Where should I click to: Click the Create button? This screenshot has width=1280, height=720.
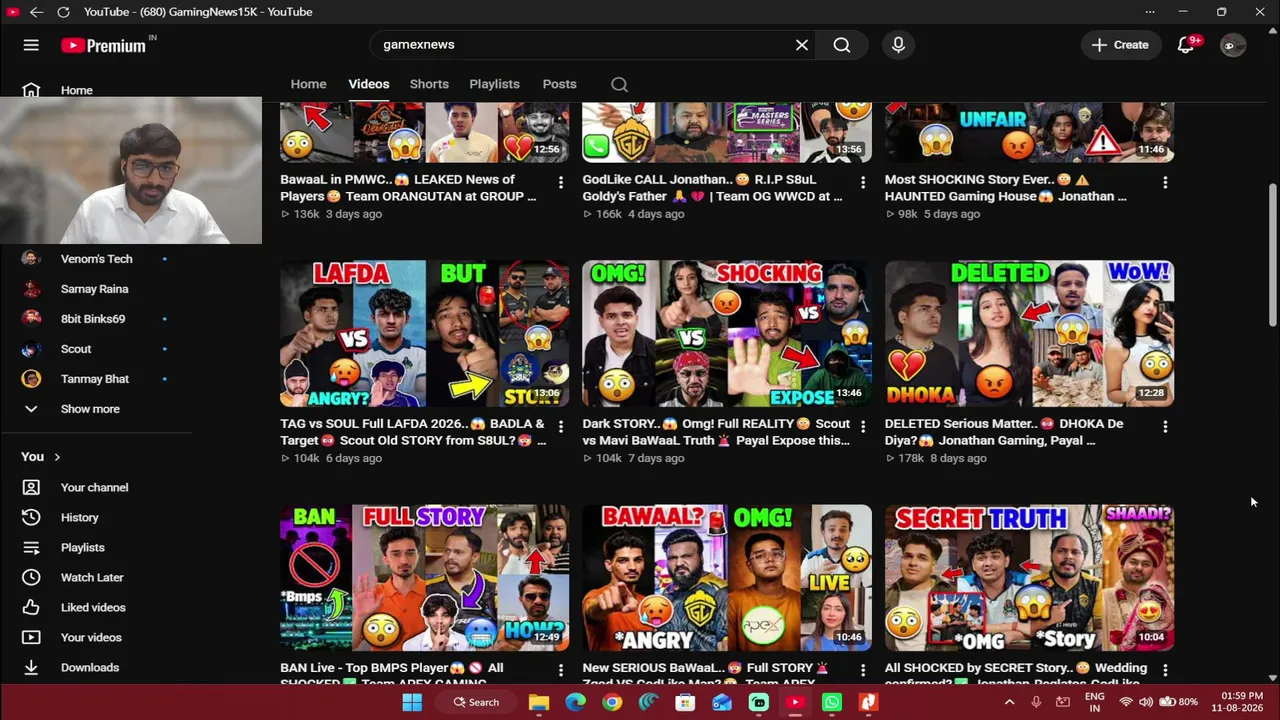[x=1120, y=45]
